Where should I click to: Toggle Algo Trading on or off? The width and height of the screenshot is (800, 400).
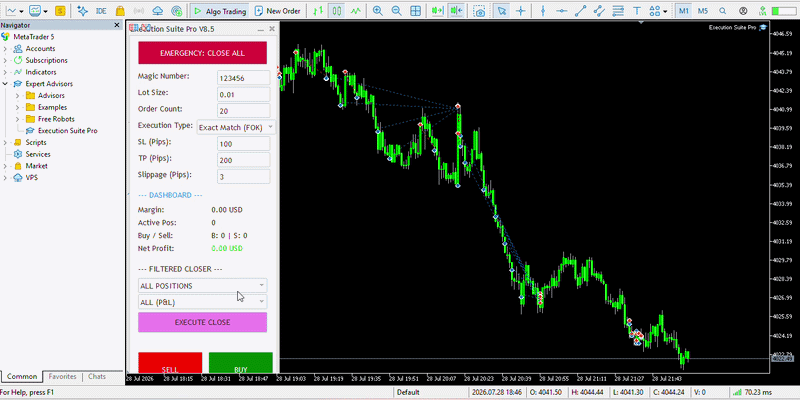[x=218, y=11]
